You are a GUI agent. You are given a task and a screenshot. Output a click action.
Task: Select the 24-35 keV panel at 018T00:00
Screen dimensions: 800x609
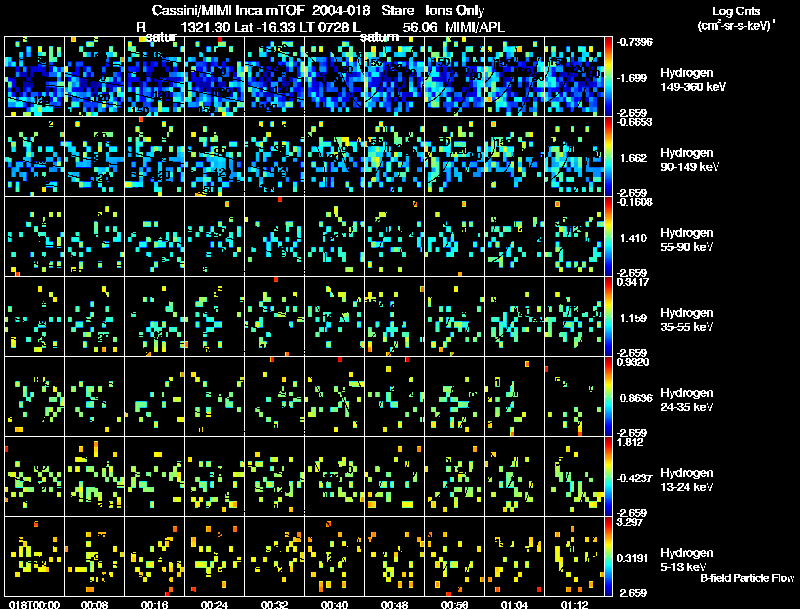(34, 397)
